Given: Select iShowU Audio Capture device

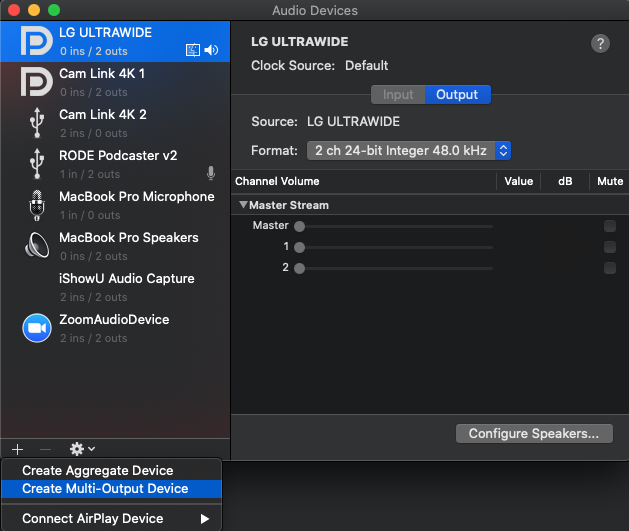Looking at the screenshot, I should tap(115, 287).
